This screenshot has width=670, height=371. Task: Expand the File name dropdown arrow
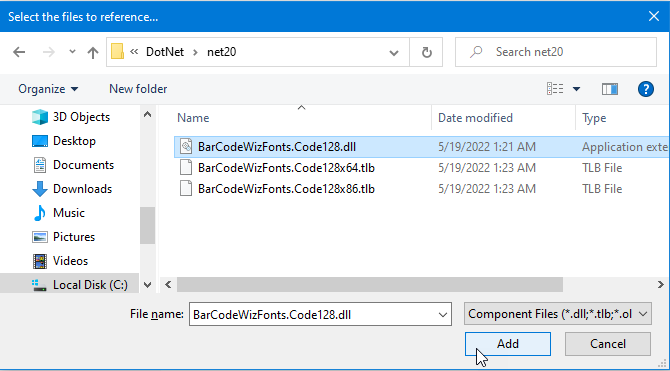click(443, 315)
